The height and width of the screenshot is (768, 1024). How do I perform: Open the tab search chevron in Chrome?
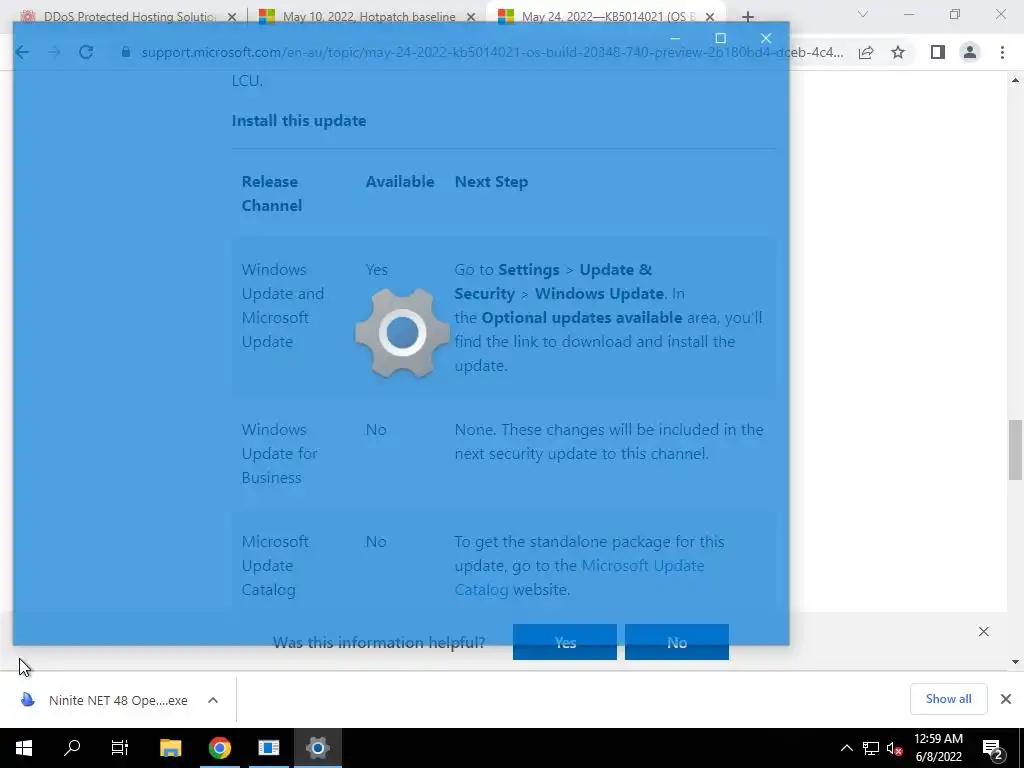pyautogui.click(x=863, y=14)
